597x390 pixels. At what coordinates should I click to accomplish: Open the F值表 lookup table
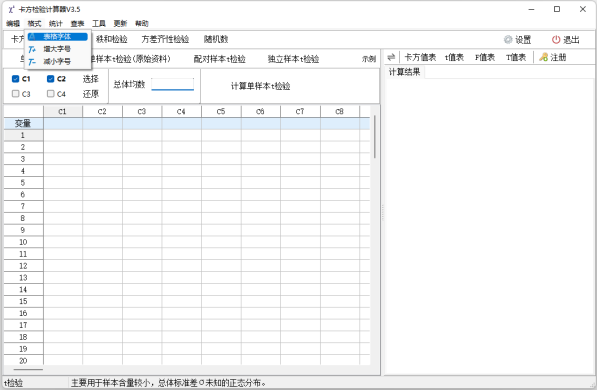(485, 57)
